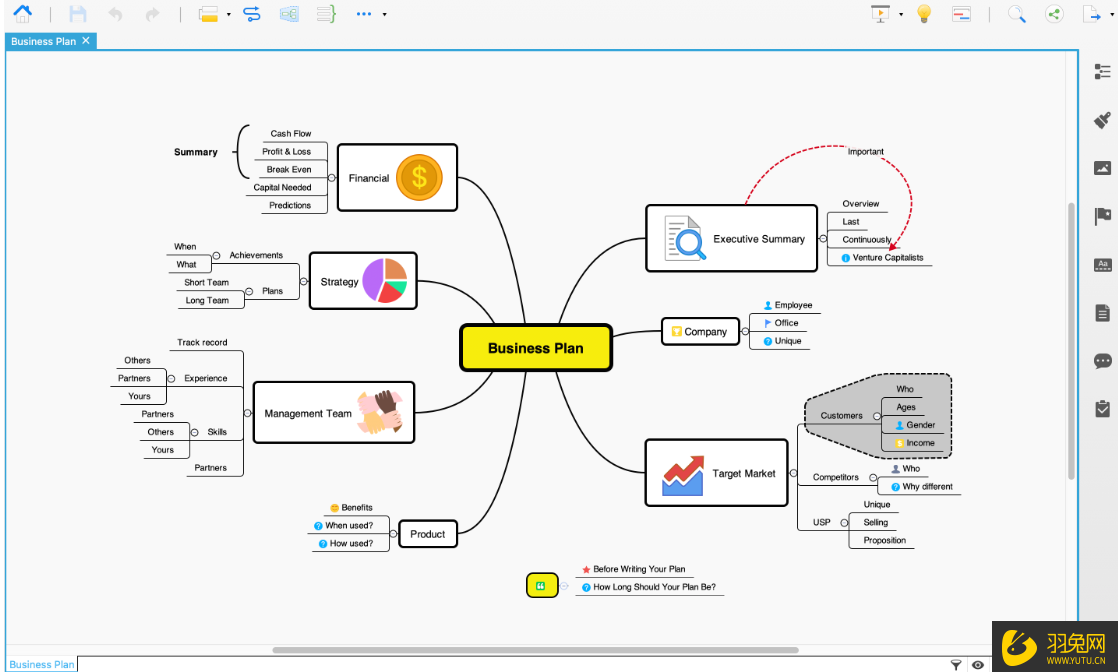This screenshot has height=672, width=1118.
Task: Toggle the eye view icon in status bar
Action: click(977, 664)
